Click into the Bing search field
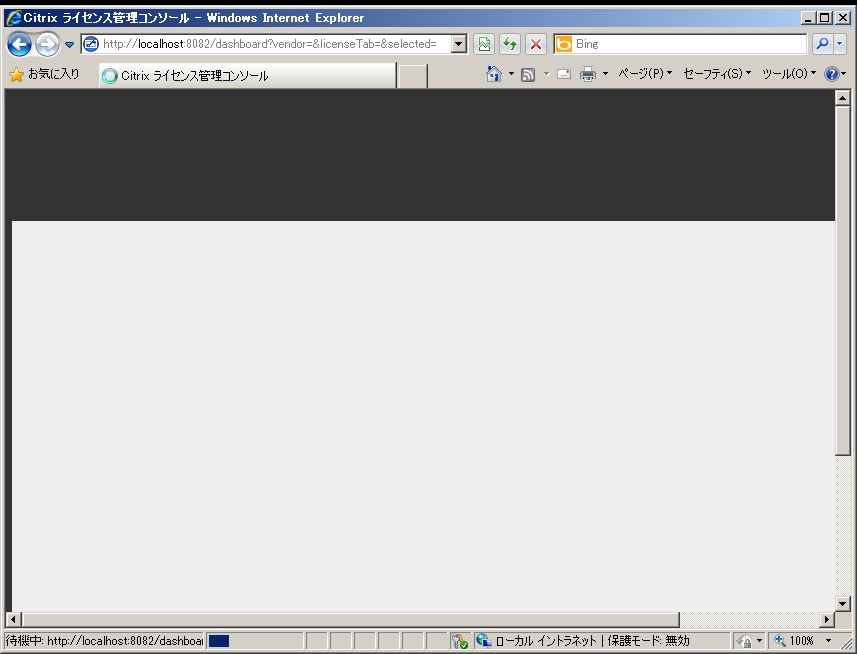The image size is (857, 654). click(x=688, y=44)
